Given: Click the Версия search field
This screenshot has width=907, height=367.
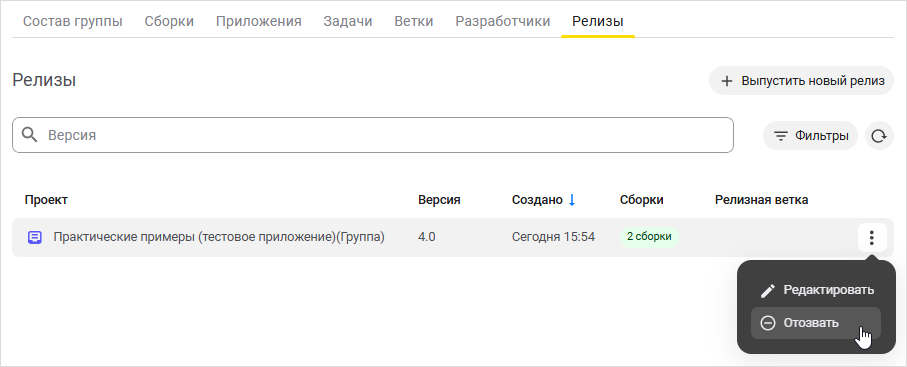Looking at the screenshot, I should [x=373, y=135].
